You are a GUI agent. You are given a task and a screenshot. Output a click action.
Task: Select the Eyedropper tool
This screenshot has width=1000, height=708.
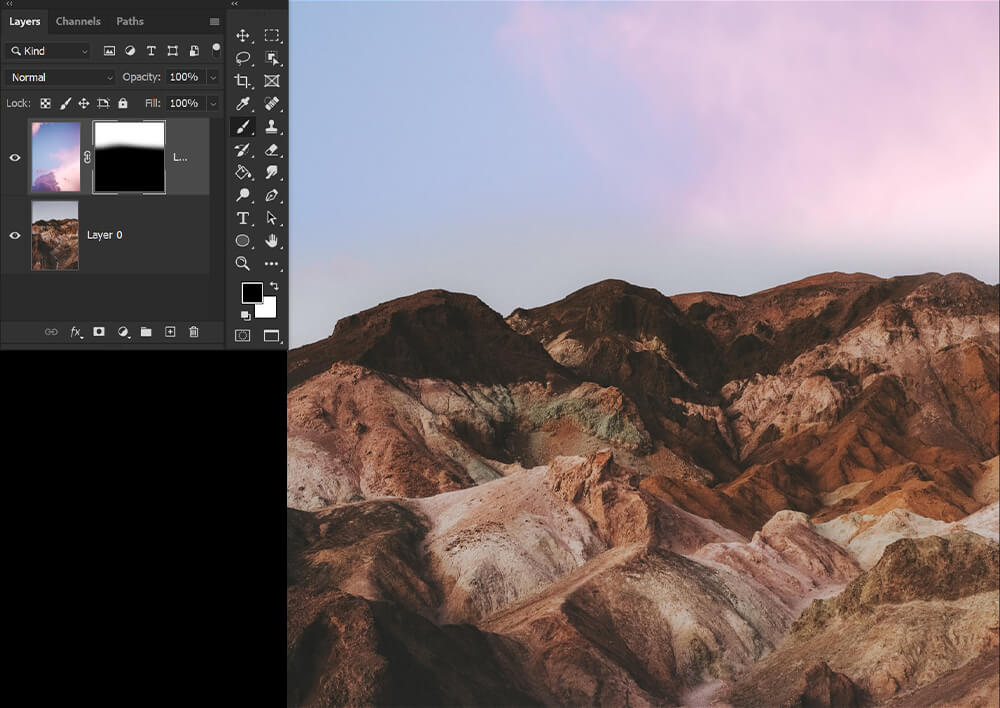(242, 103)
